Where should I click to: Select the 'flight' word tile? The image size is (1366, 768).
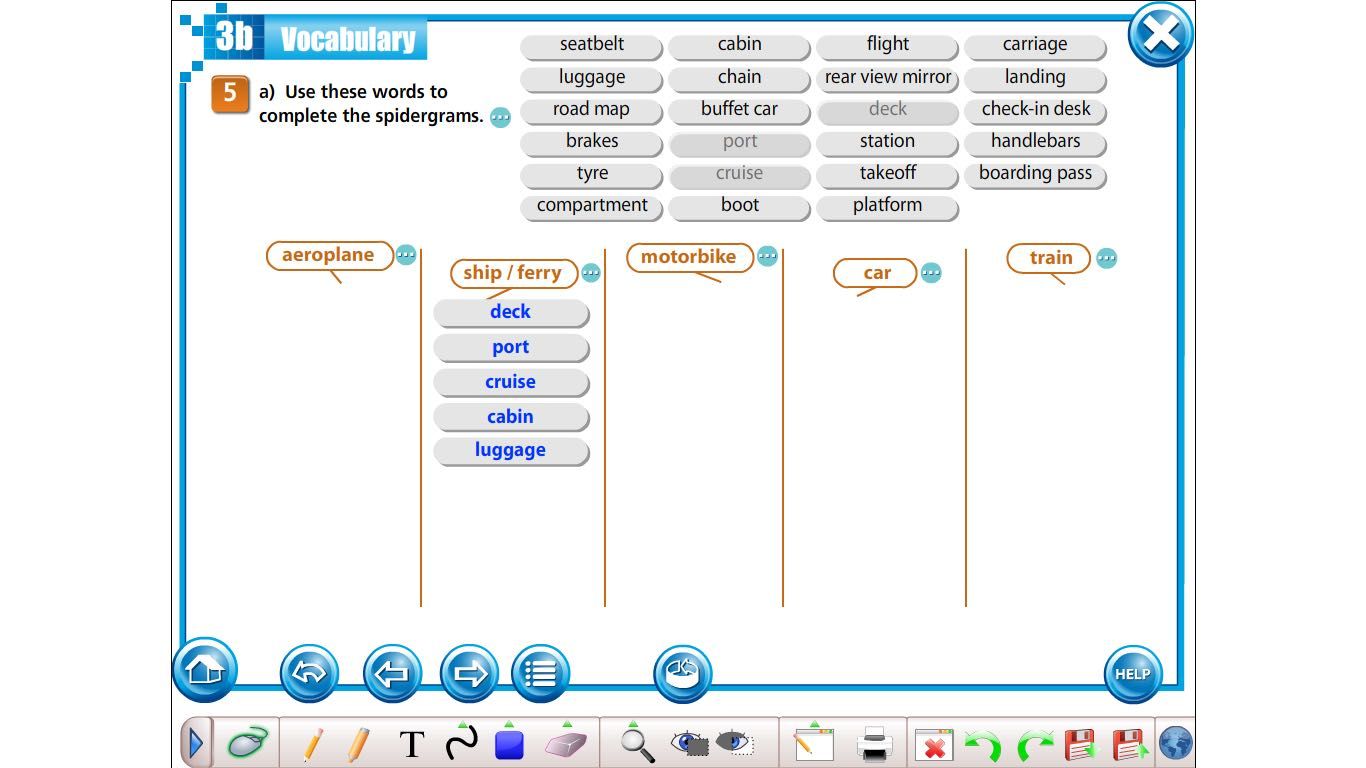pos(888,45)
